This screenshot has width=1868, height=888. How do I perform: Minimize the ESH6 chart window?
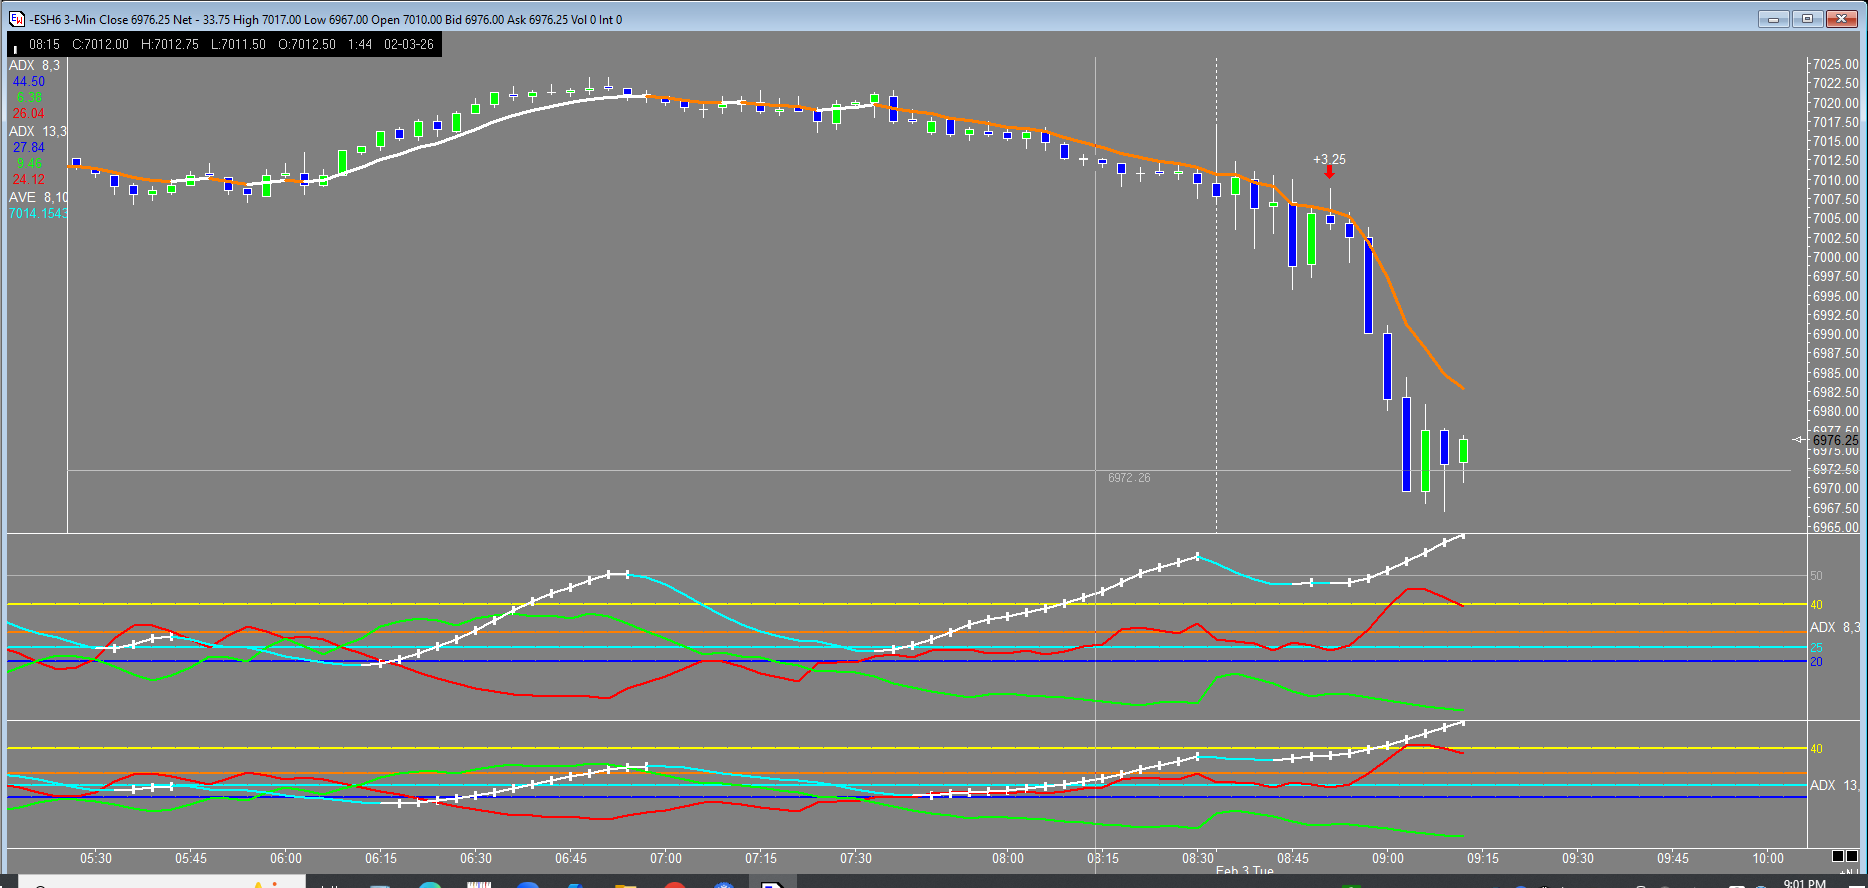(x=1773, y=19)
